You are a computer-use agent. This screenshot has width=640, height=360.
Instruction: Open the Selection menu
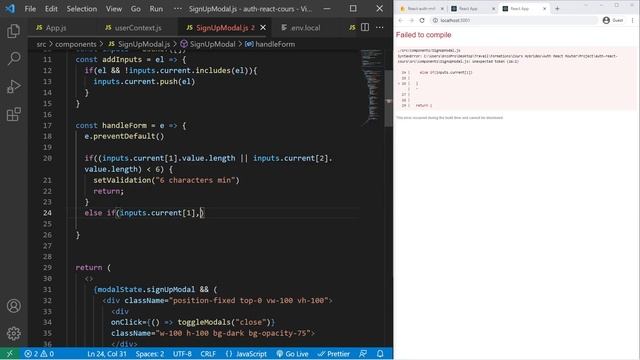82,9
